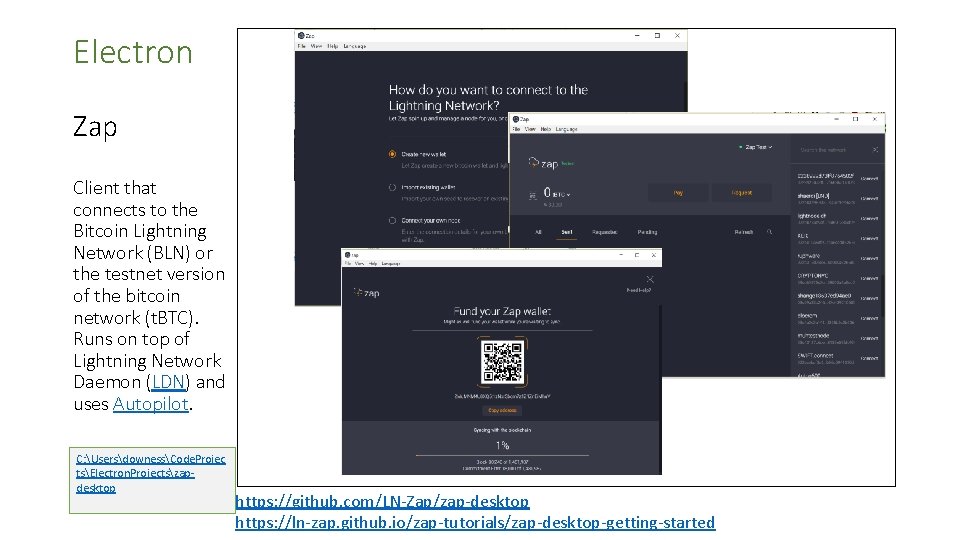Screen dimensions: 960x540
Task: Click the Zap app icon in the onboarding window title bar
Action: pyautogui.click(x=301, y=36)
